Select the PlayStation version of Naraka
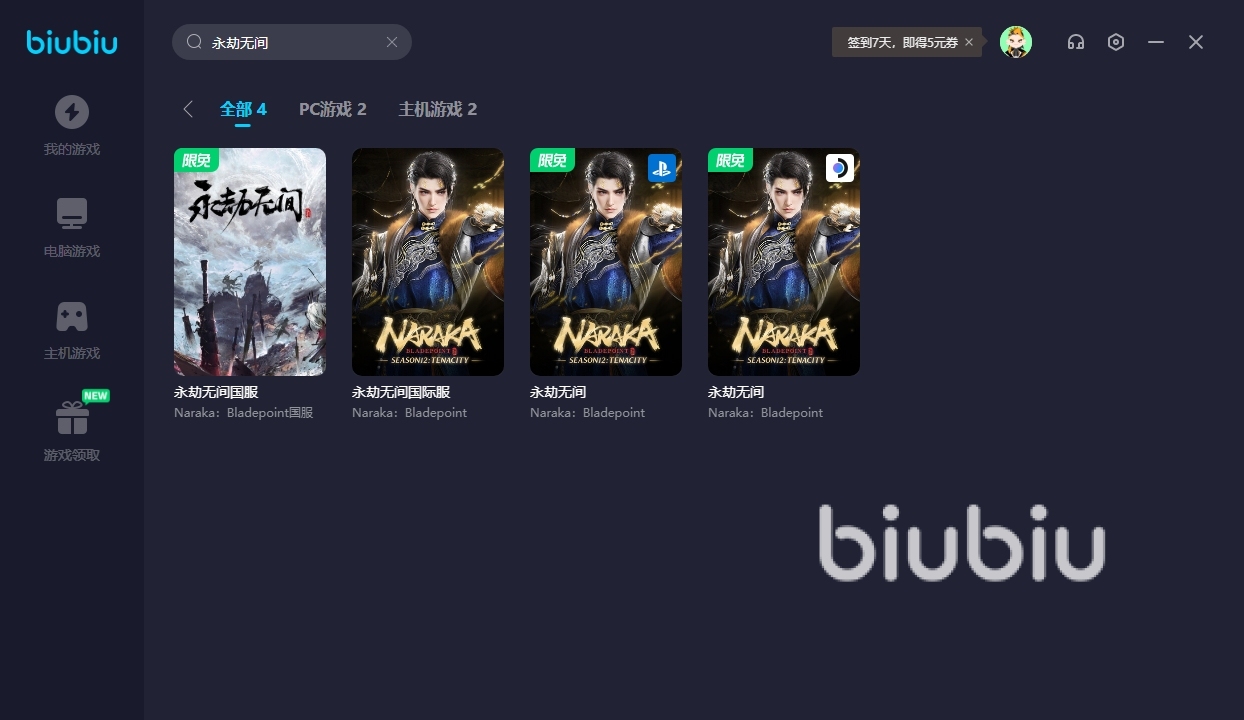This screenshot has width=1244, height=720. point(606,262)
